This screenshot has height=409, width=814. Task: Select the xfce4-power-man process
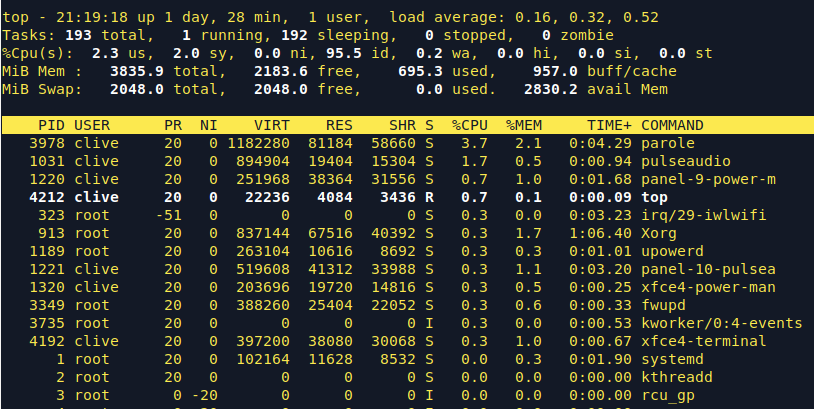709,288
